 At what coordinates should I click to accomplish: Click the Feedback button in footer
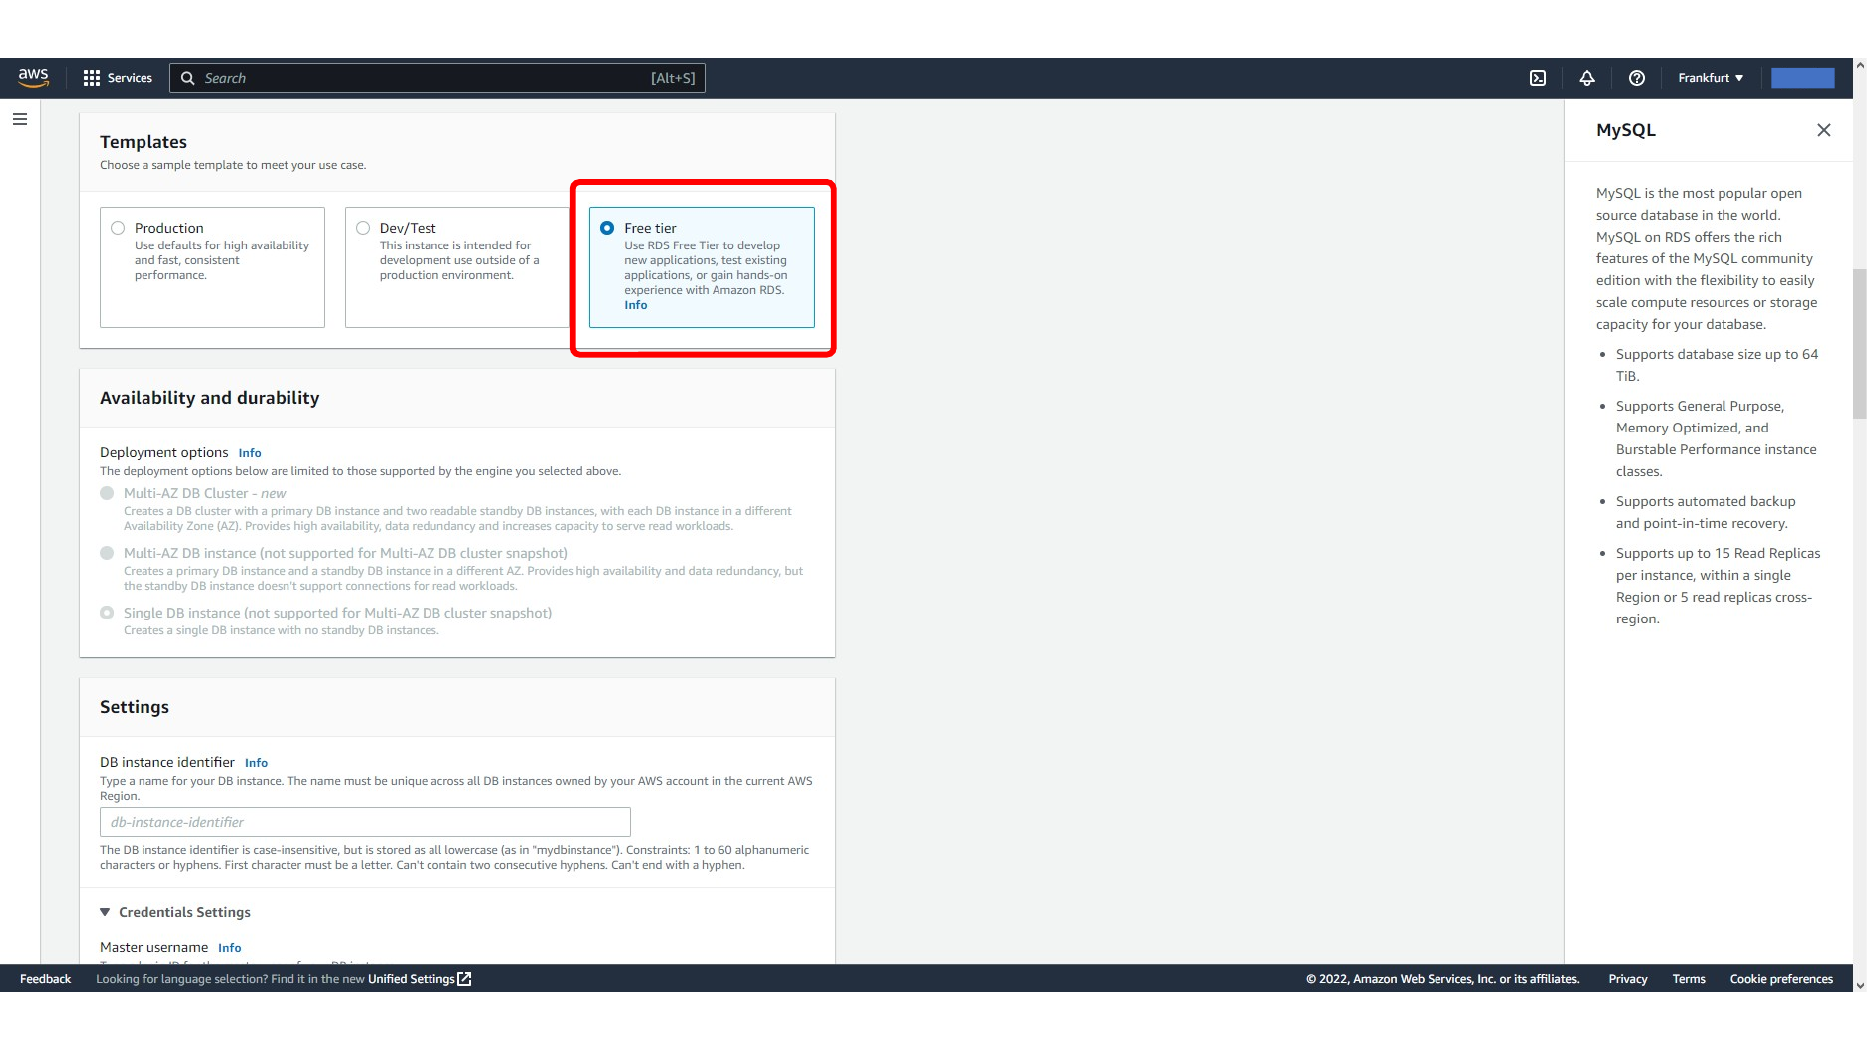(x=45, y=979)
